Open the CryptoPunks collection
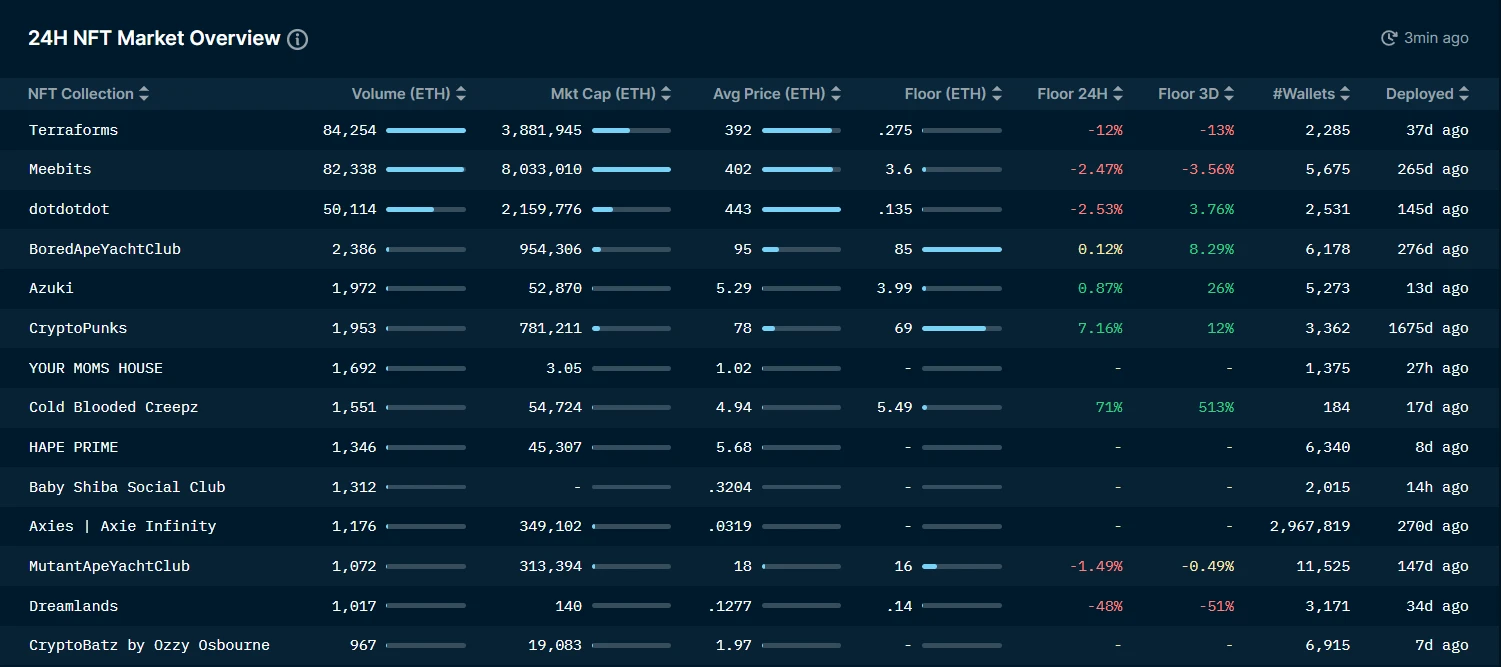Screen dimensions: 1501x667 click(78, 328)
